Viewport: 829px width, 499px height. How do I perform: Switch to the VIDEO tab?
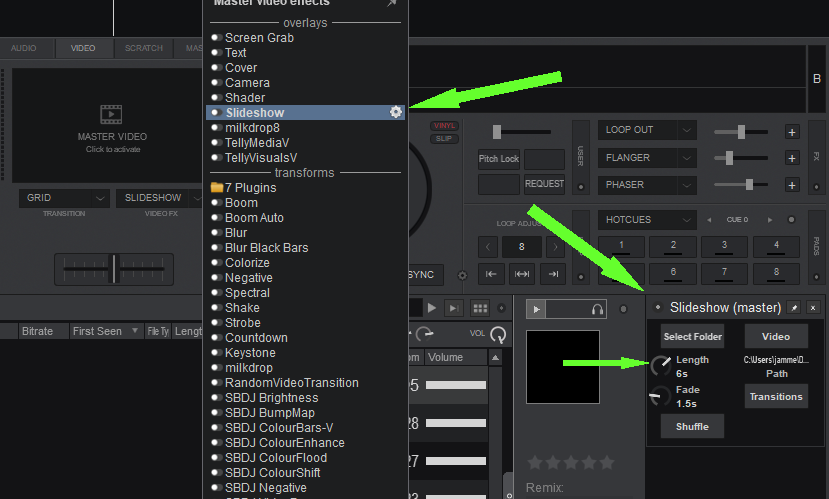coord(83,48)
